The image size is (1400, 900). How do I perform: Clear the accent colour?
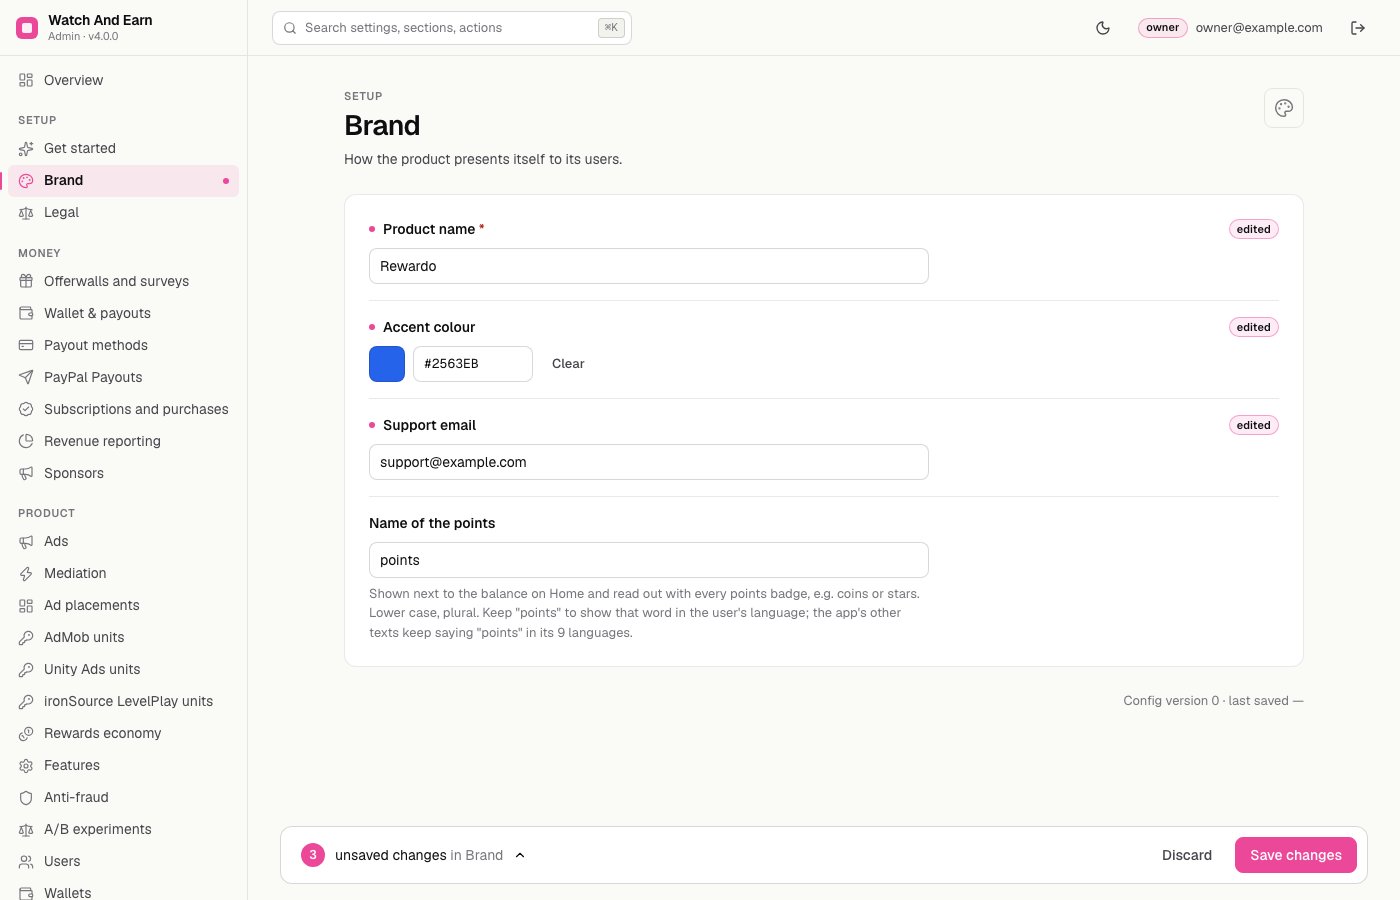click(x=568, y=364)
